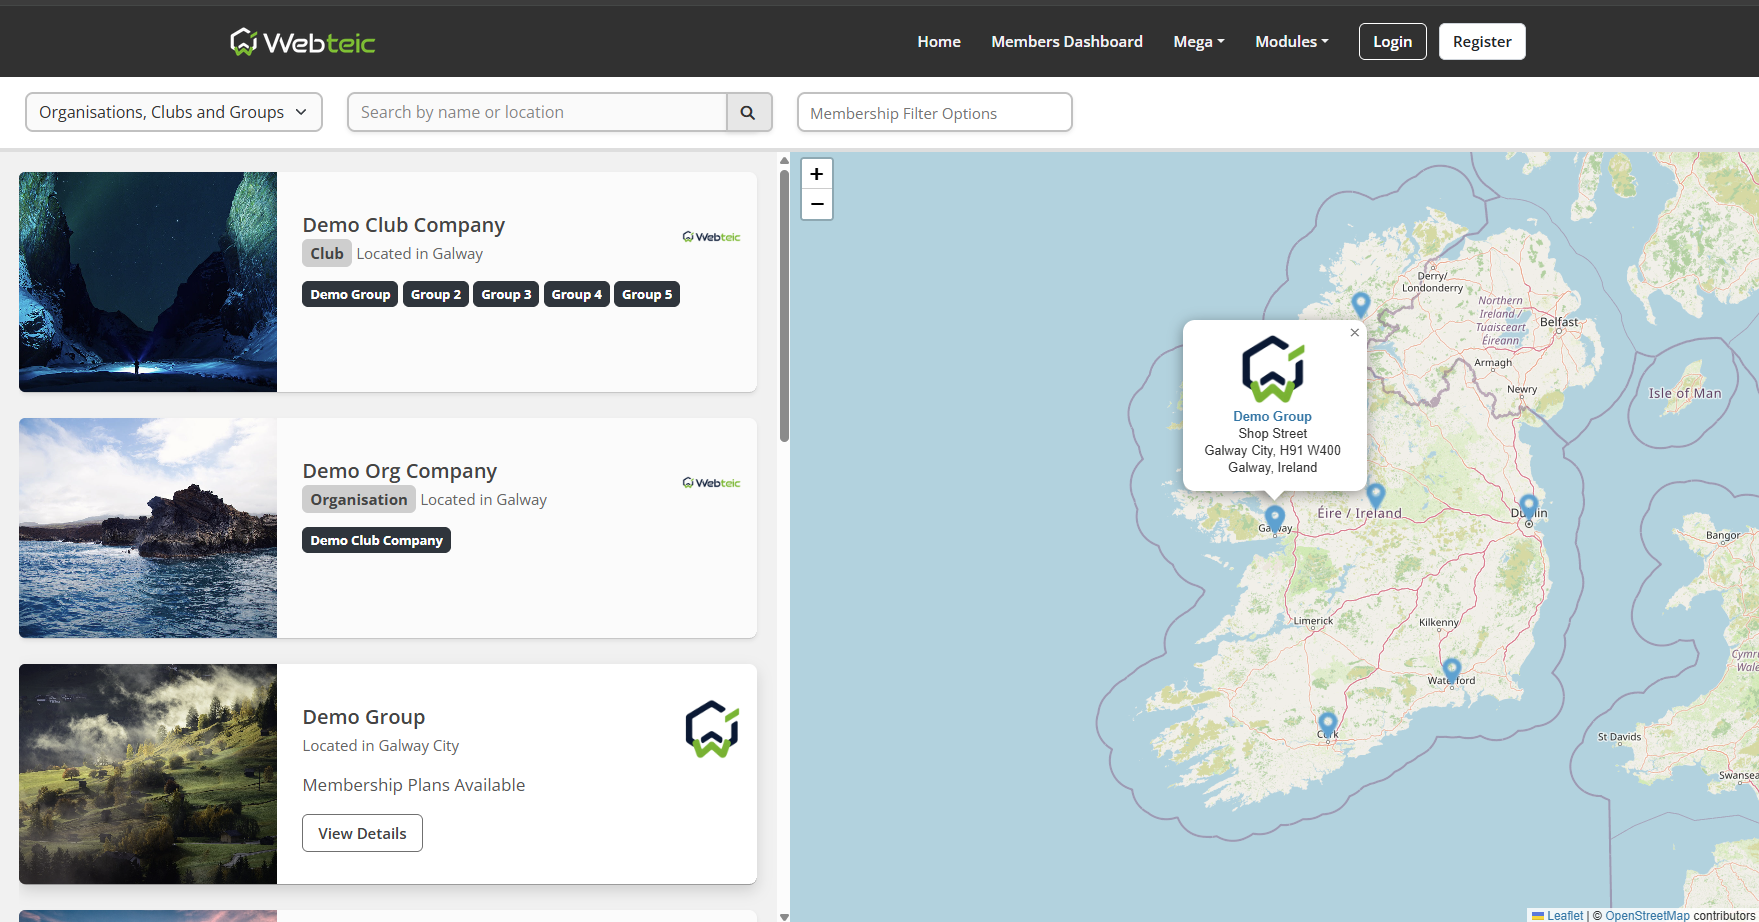Close the Demo Group map popup
Viewport: 1759px width, 922px height.
(x=1355, y=333)
